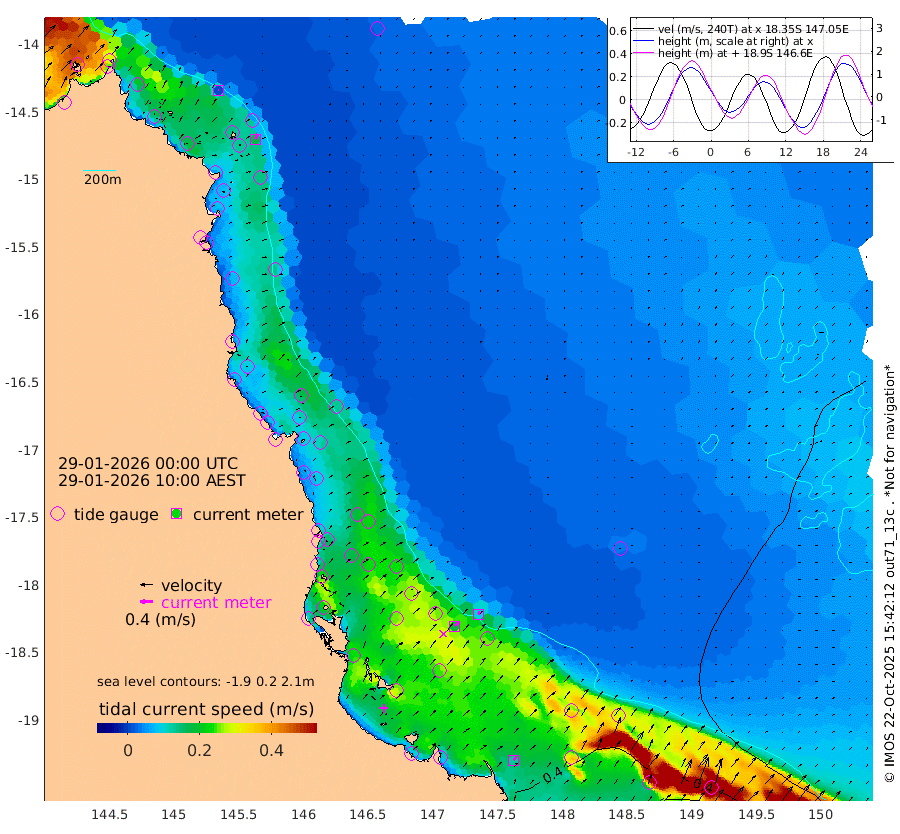Click the current meter square near 18.2S 147.35E
Image resolution: width=900 pixels, height=834 pixels.
(478, 614)
